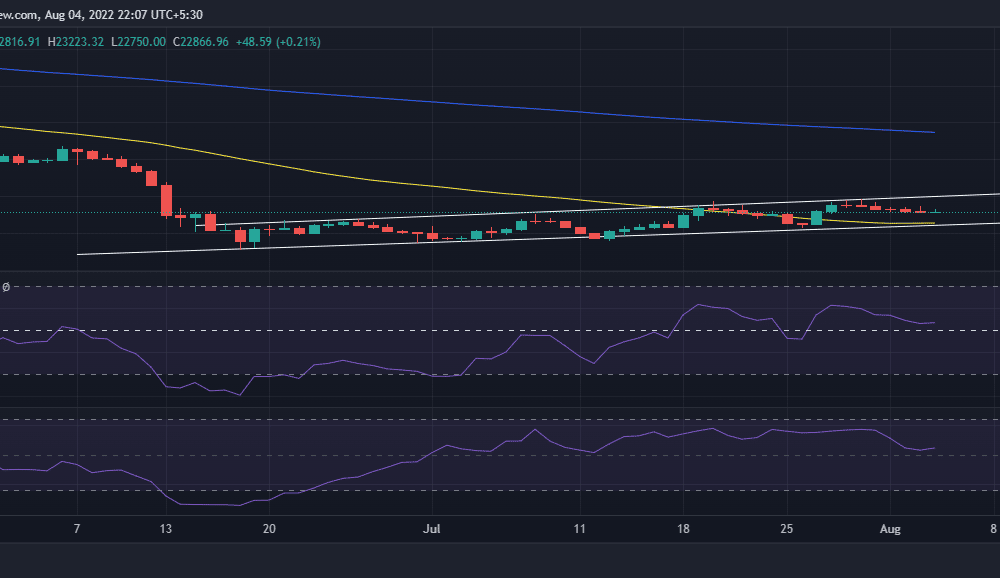1000x578 pixels.
Task: Click the low value L22750.00
Action: [138, 42]
